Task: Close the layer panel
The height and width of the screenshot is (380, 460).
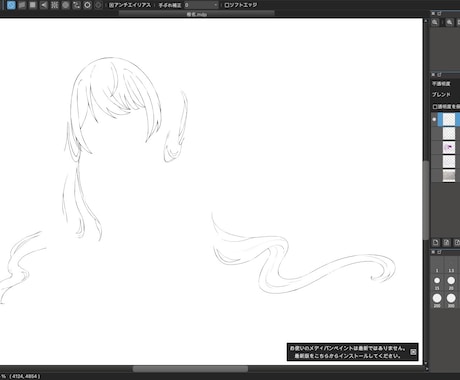Action: (433, 74)
